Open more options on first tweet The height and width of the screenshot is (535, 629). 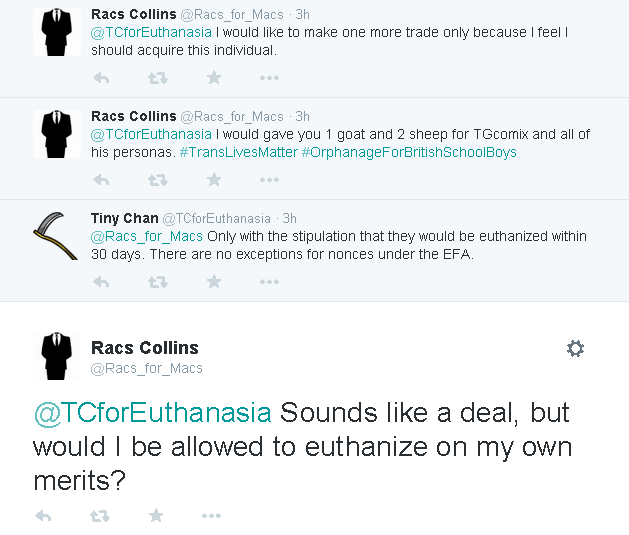click(269, 78)
